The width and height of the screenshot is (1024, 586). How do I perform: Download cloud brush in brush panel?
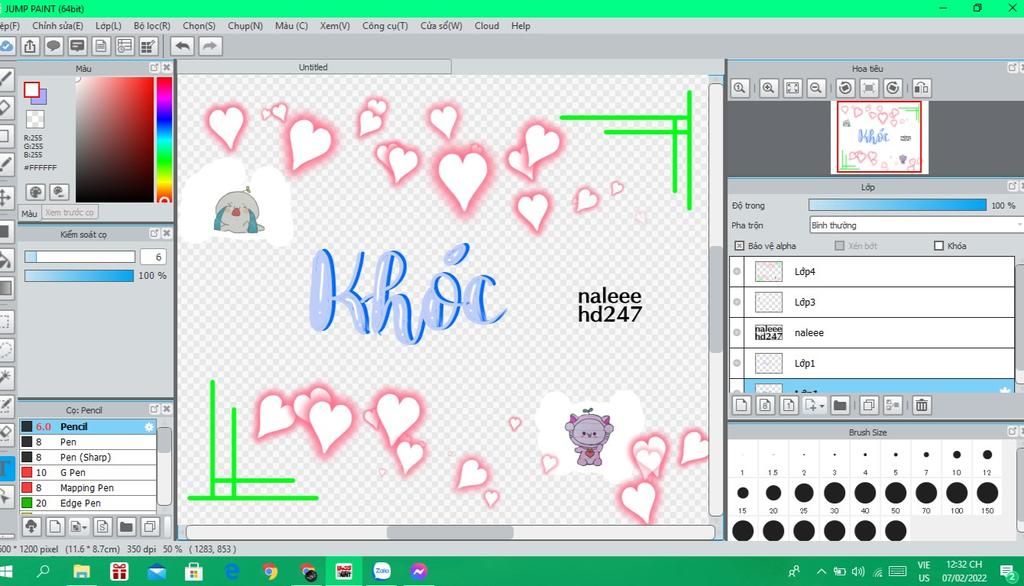[x=31, y=527]
